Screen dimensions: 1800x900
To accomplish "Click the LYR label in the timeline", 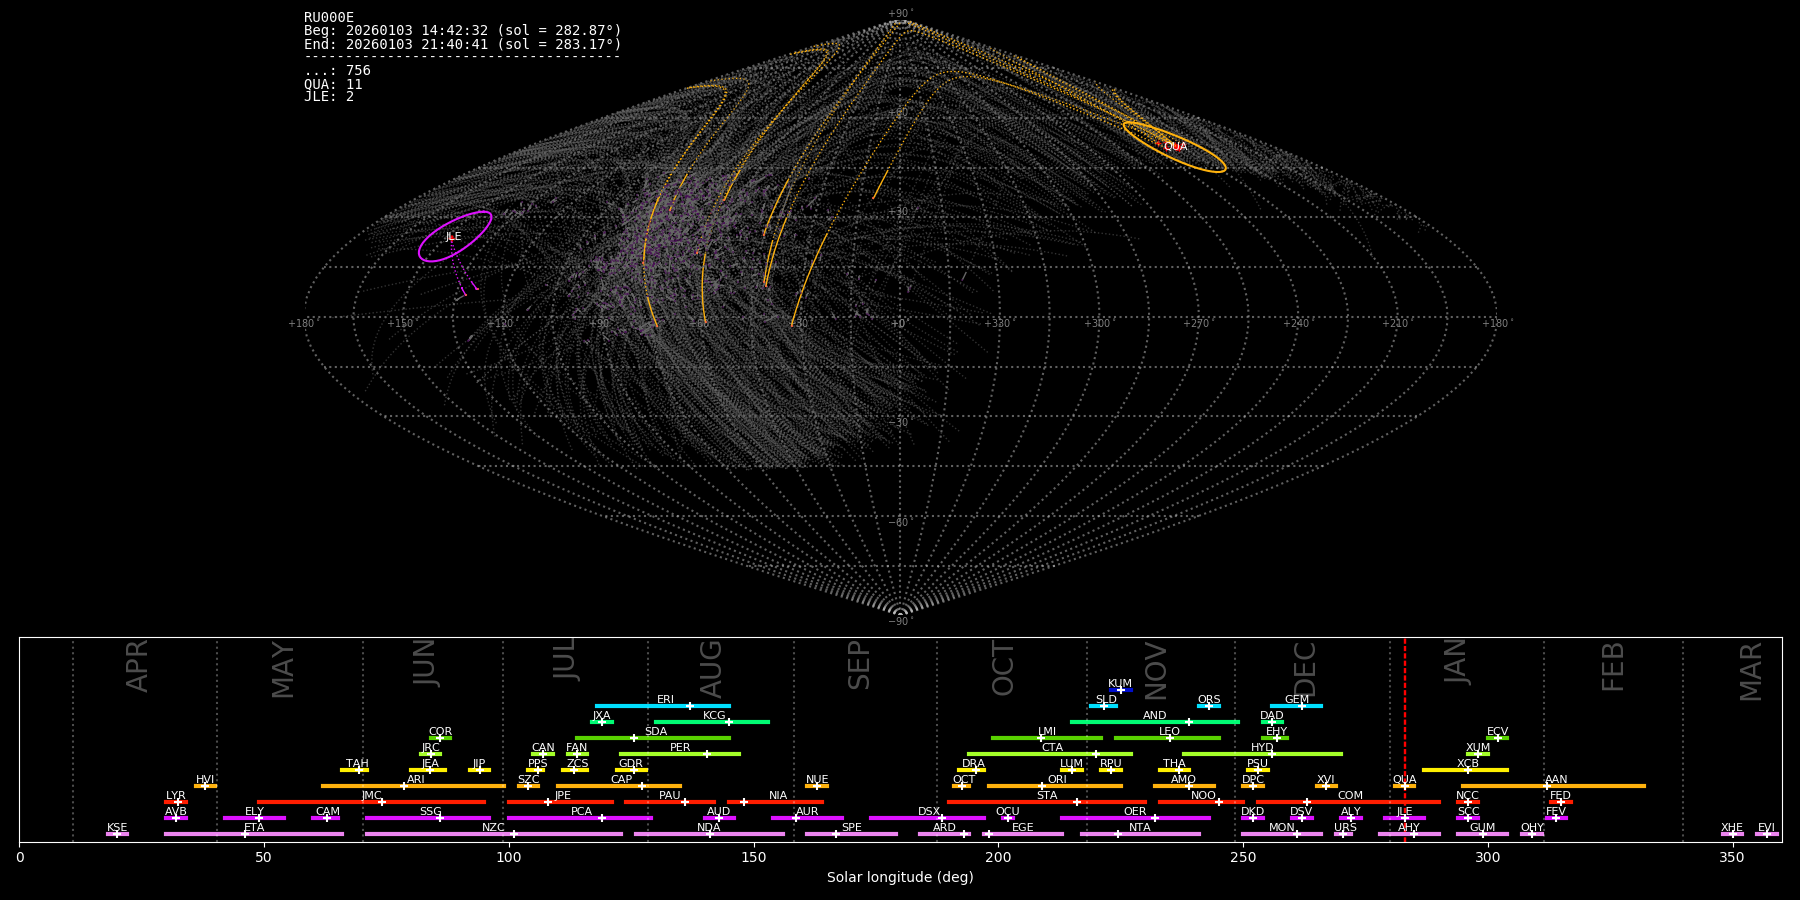I will click(x=176, y=796).
